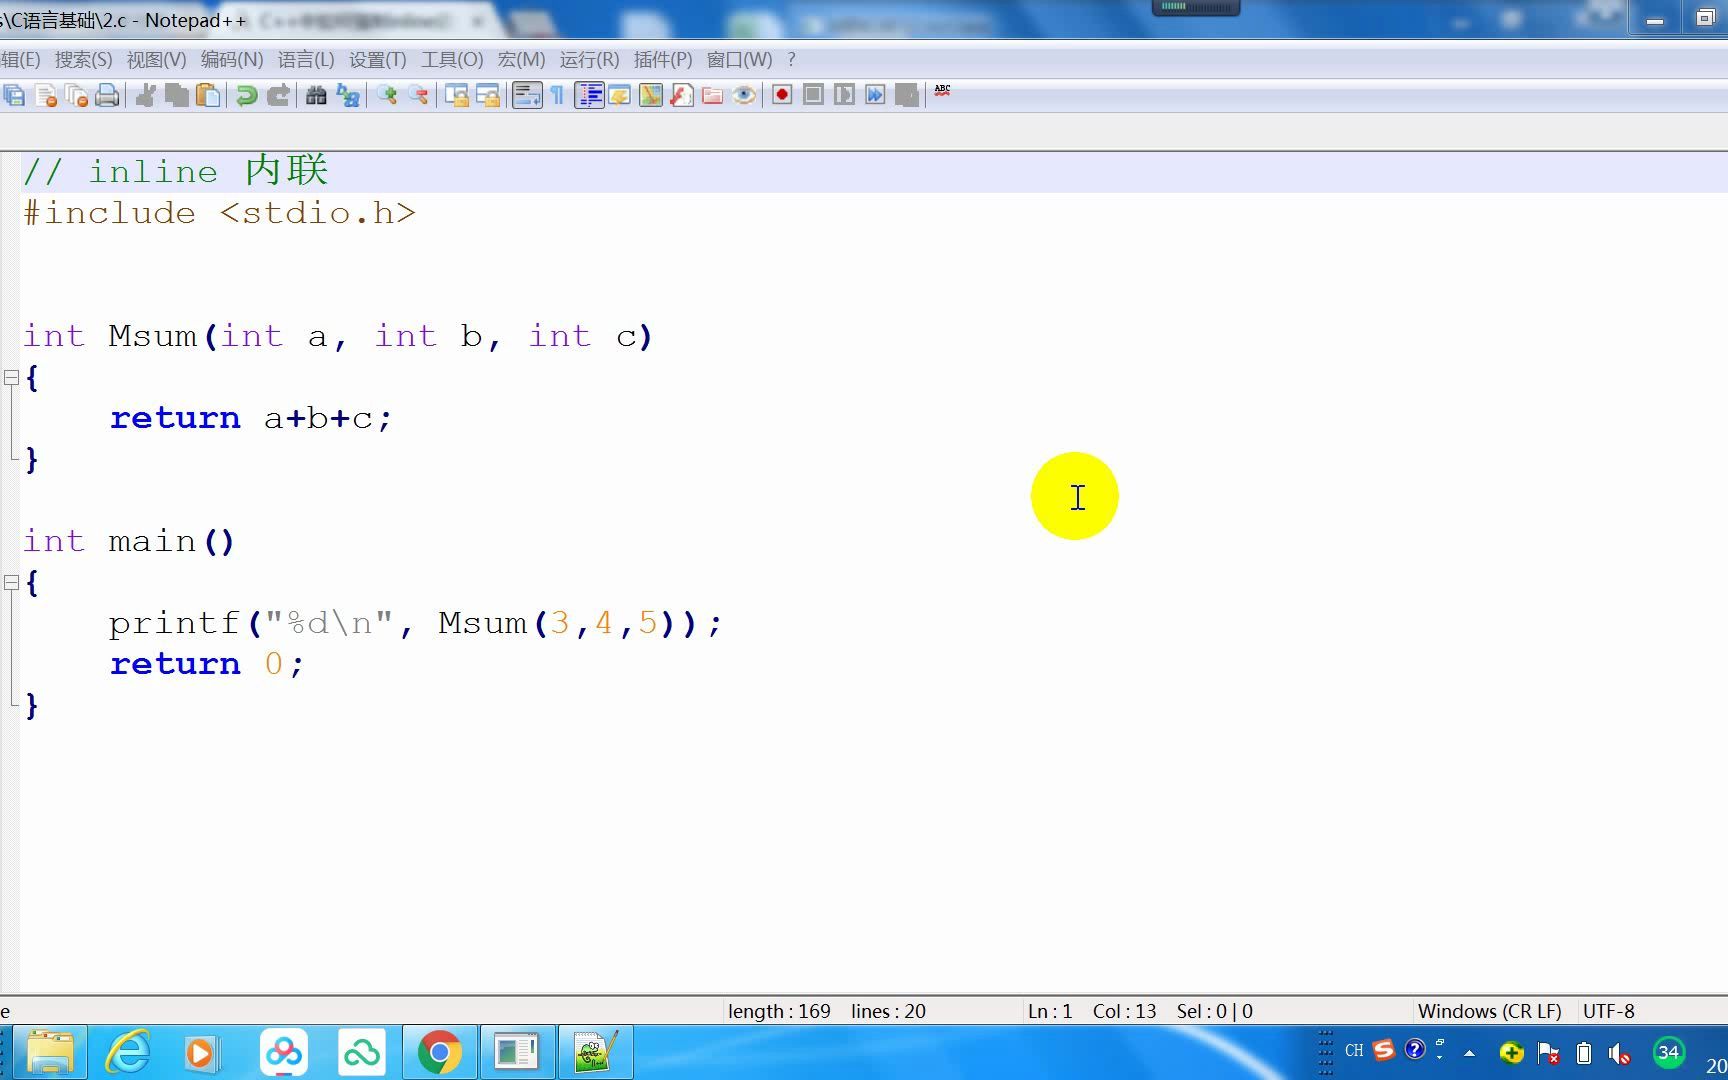The width and height of the screenshot is (1728, 1080).
Task: Click the Redo arrow icon
Action: pyautogui.click(x=278, y=95)
